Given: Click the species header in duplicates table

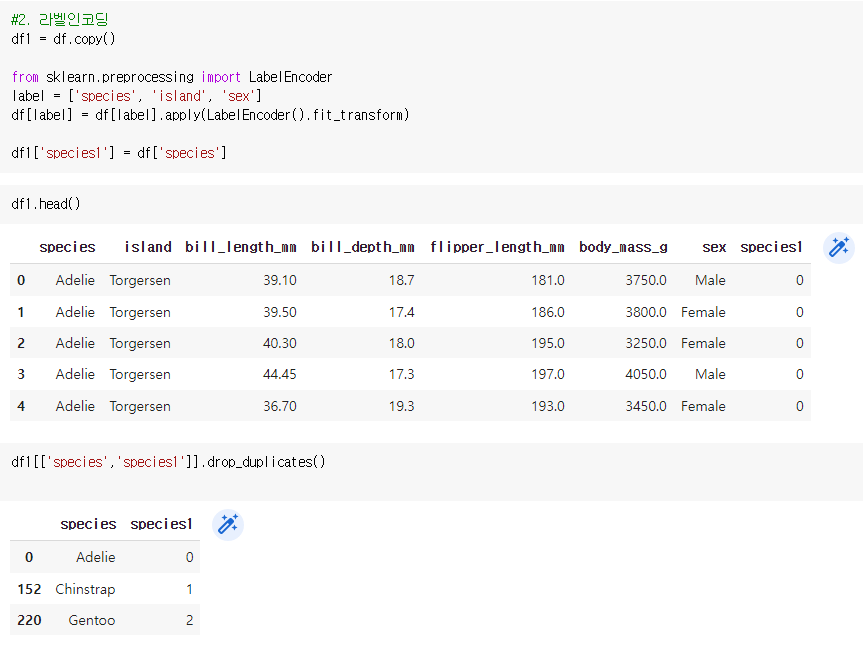Looking at the screenshot, I should point(88,524).
